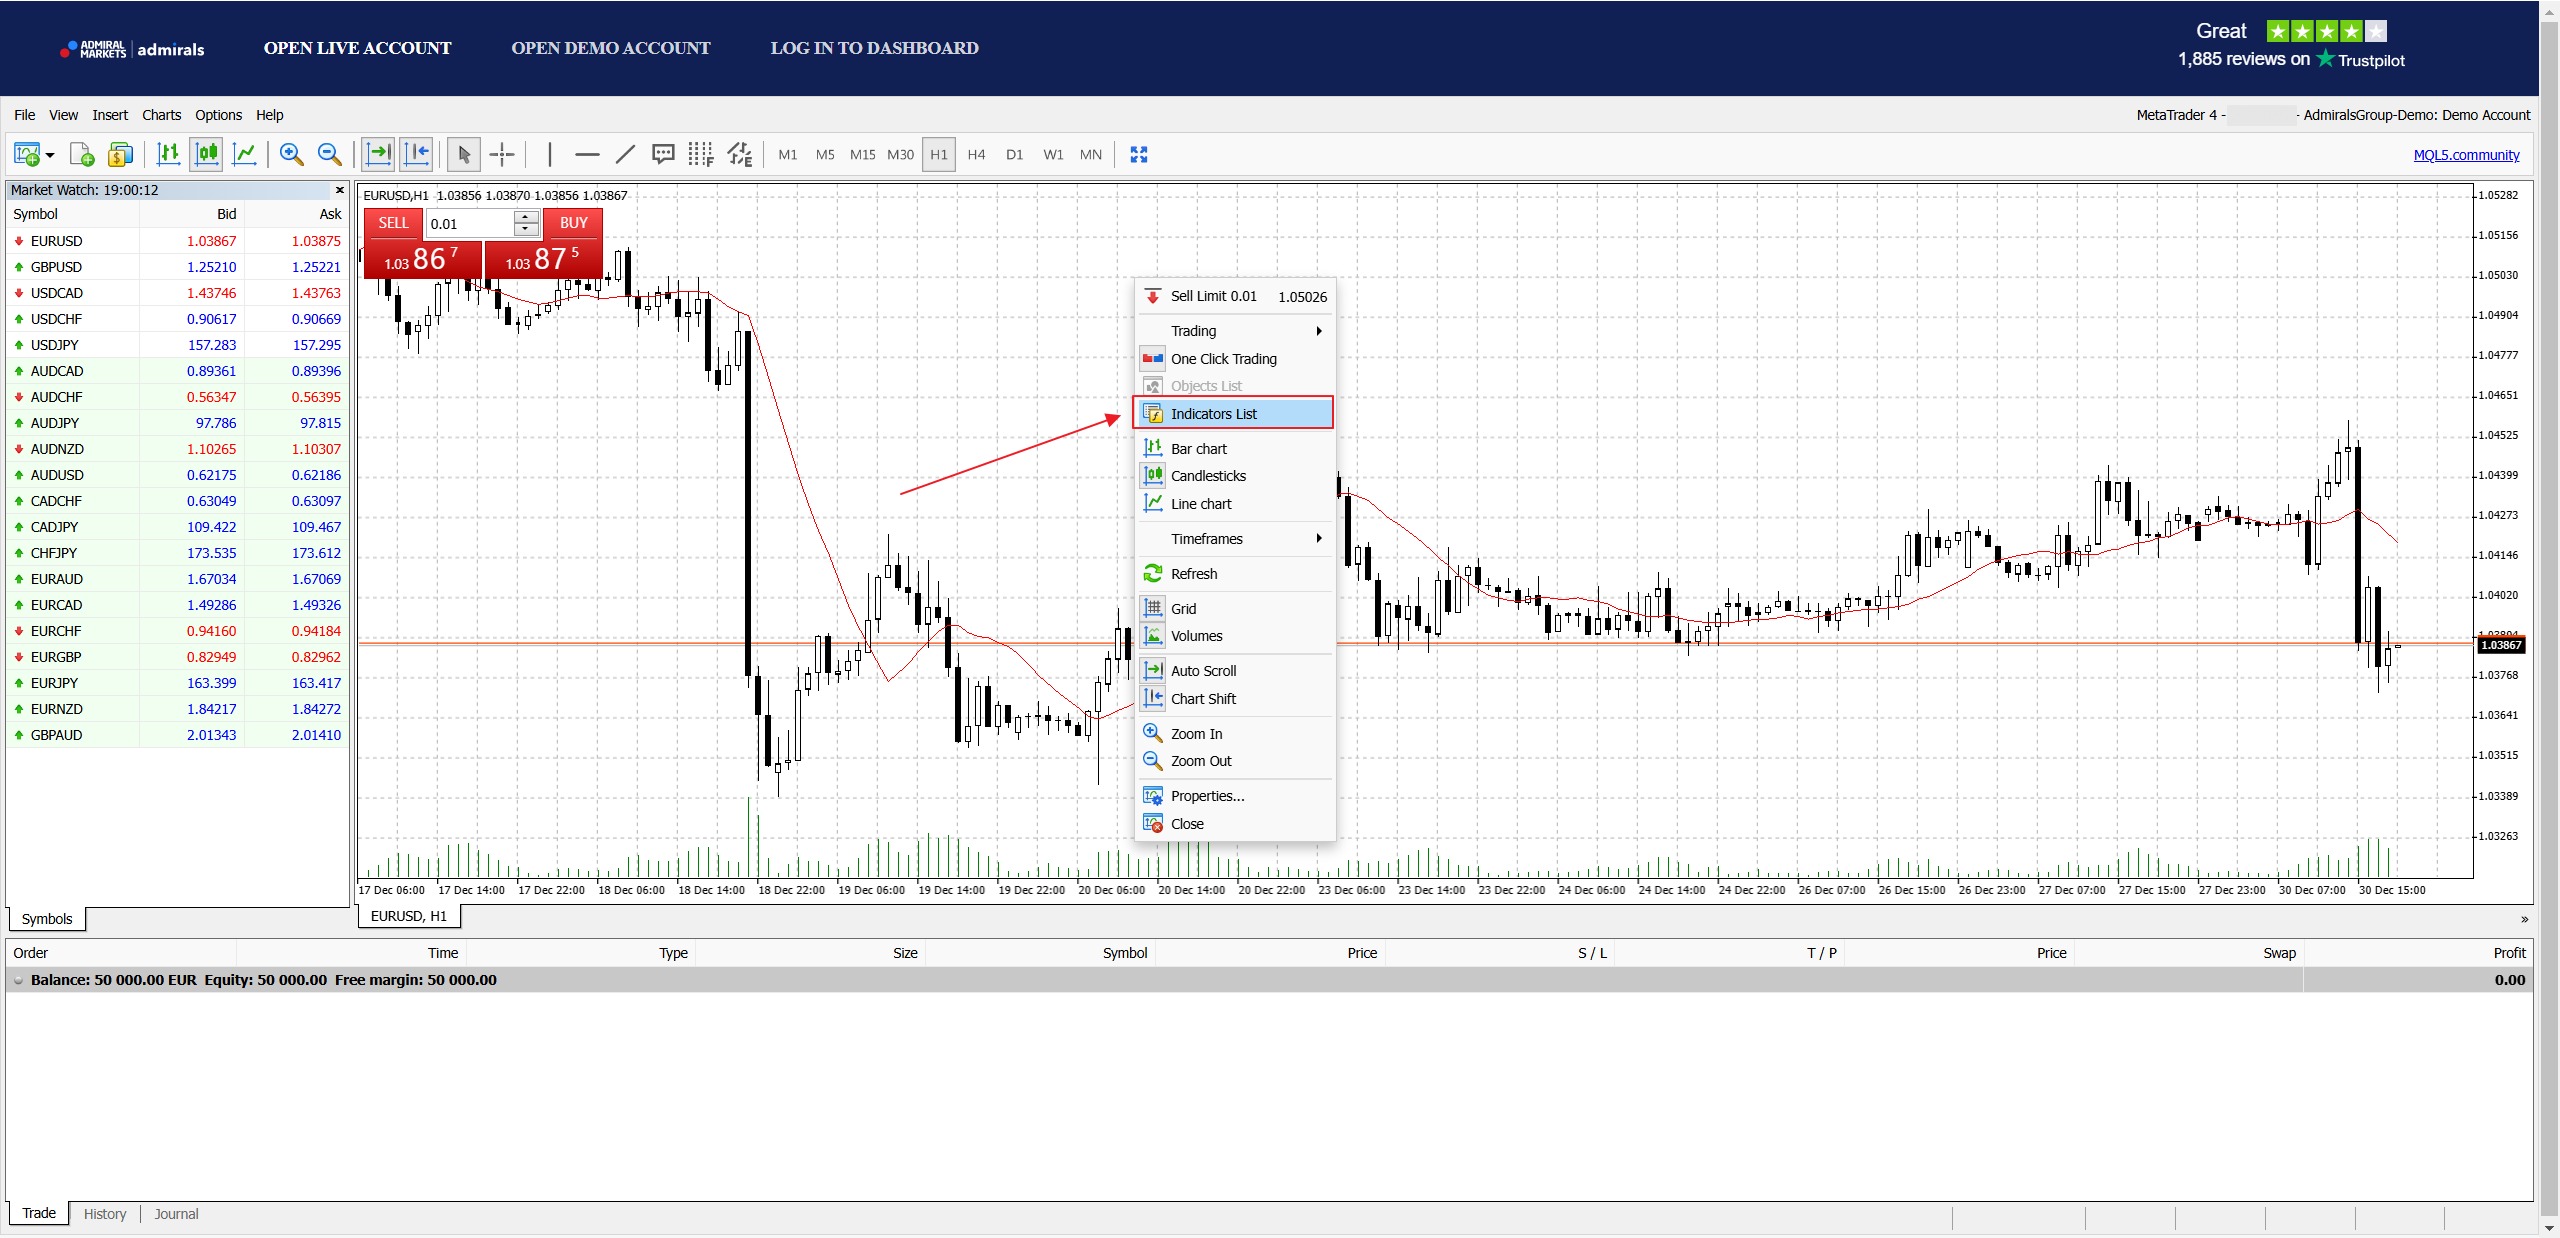Click the text label comment tool
2560x1238 pixels.
coord(662,155)
